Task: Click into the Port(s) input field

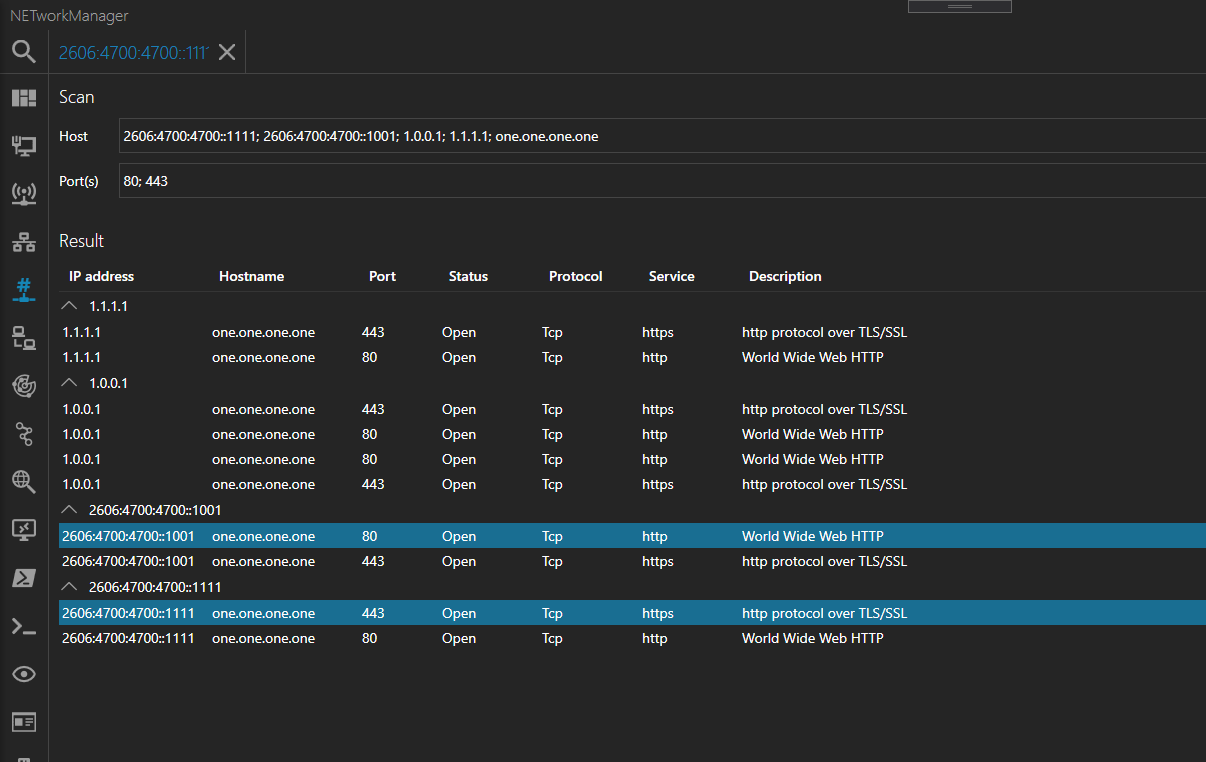Action: tap(662, 181)
